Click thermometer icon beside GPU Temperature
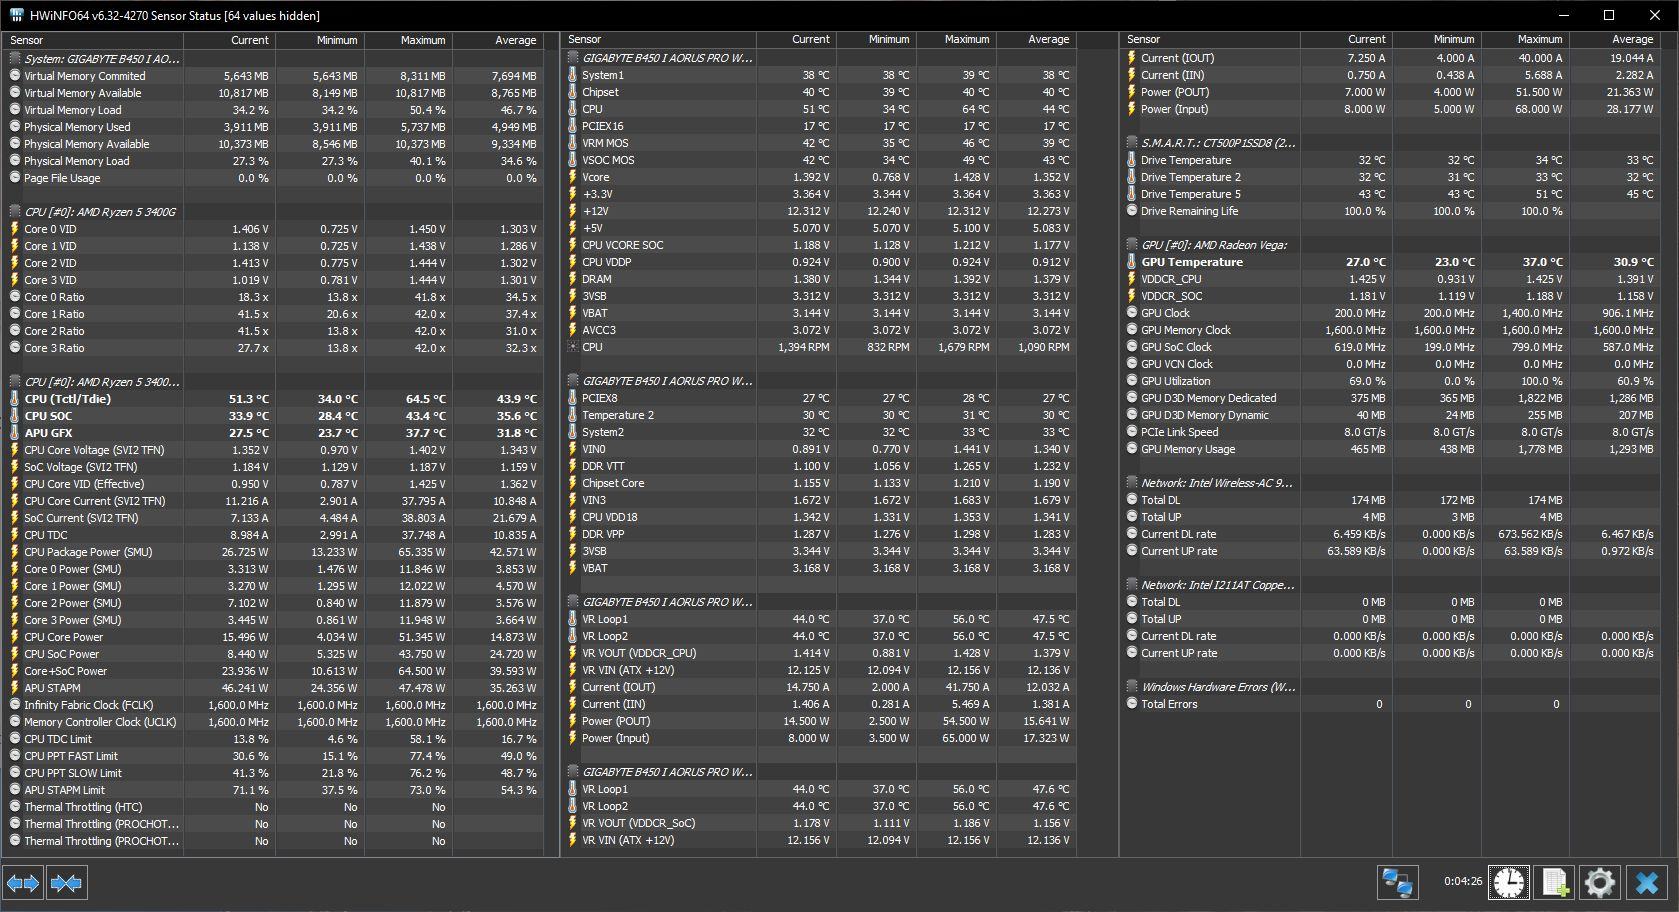1679x912 pixels. click(x=1132, y=262)
